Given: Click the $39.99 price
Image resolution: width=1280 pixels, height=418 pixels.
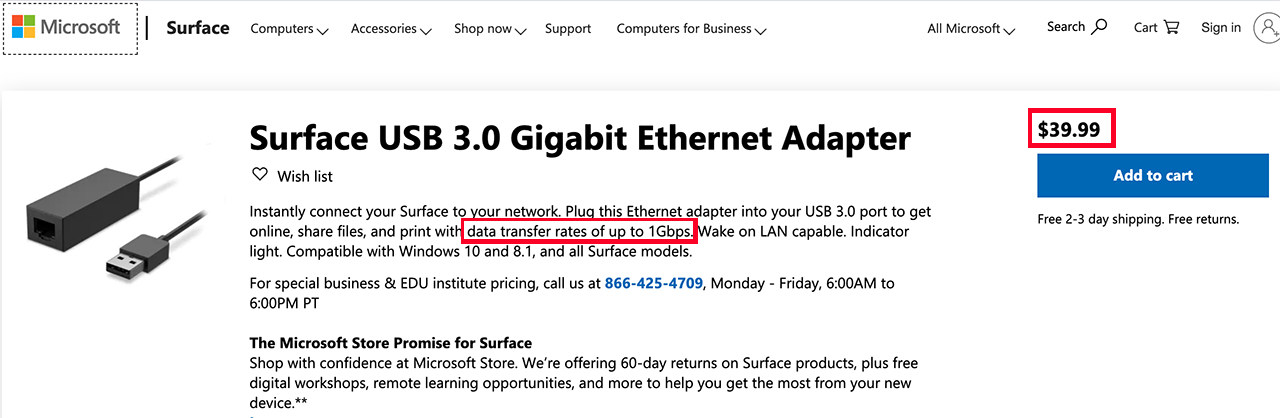Looking at the screenshot, I should coord(1070,130).
